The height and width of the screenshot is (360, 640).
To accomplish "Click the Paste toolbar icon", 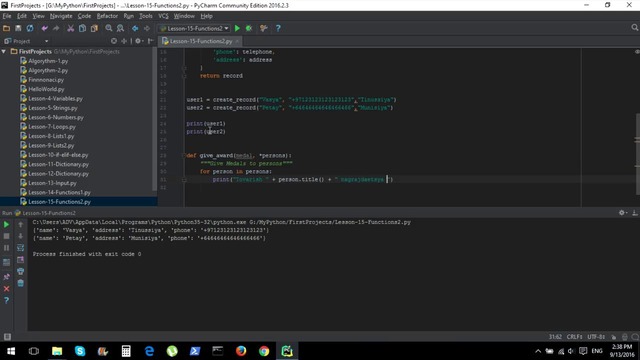I will [94, 28].
